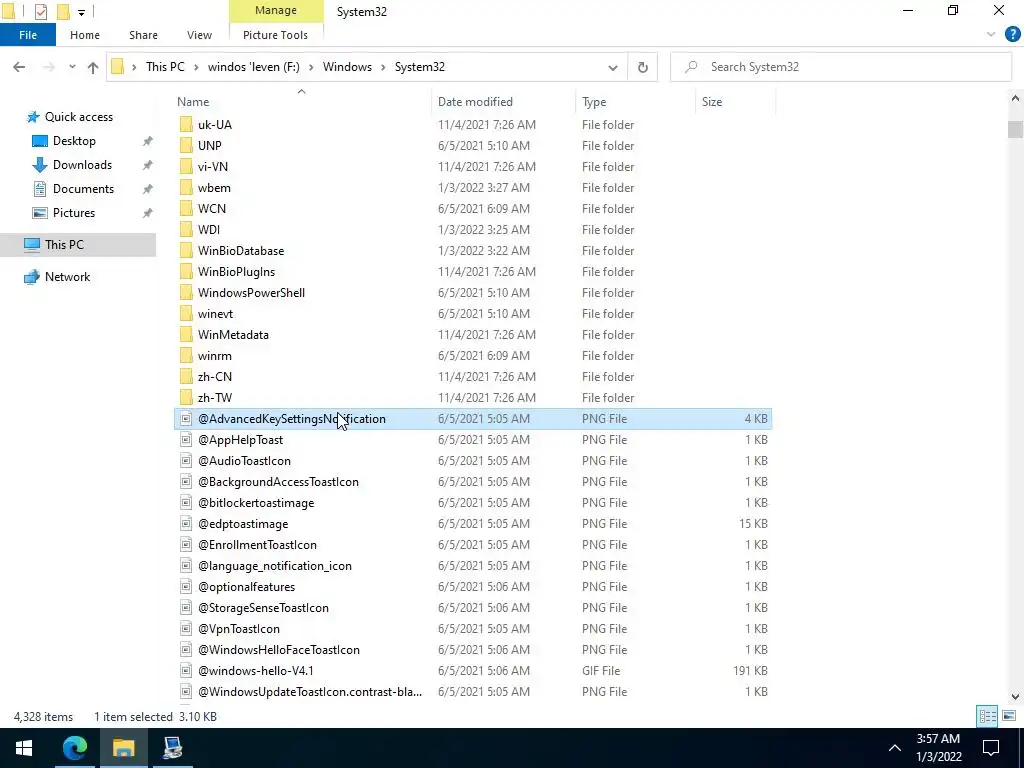
Task: Click the This PC breadcrumb
Action: [165, 67]
